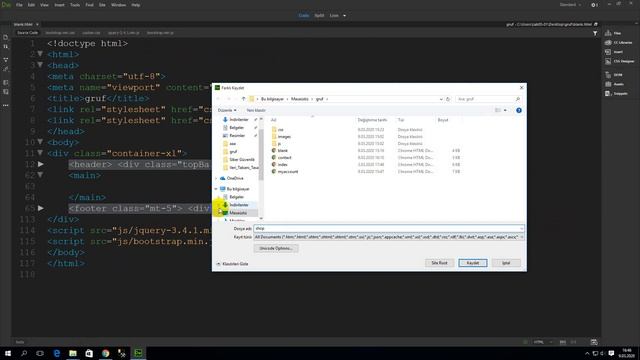This screenshot has width=640, height=360.
Task: Click the refresh icon beside address bar
Action: tap(448, 99)
